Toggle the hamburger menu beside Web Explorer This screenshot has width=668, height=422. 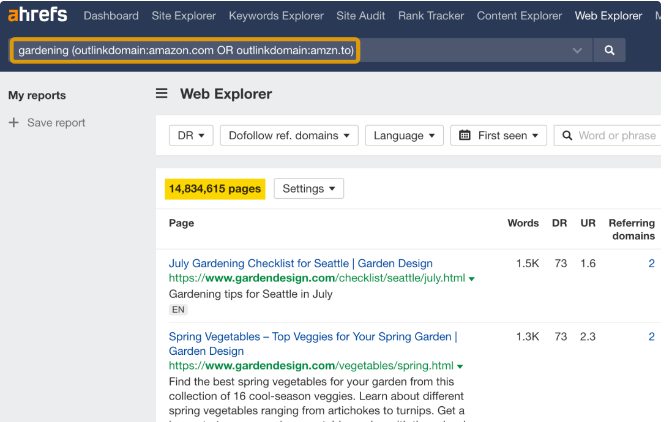tap(161, 94)
